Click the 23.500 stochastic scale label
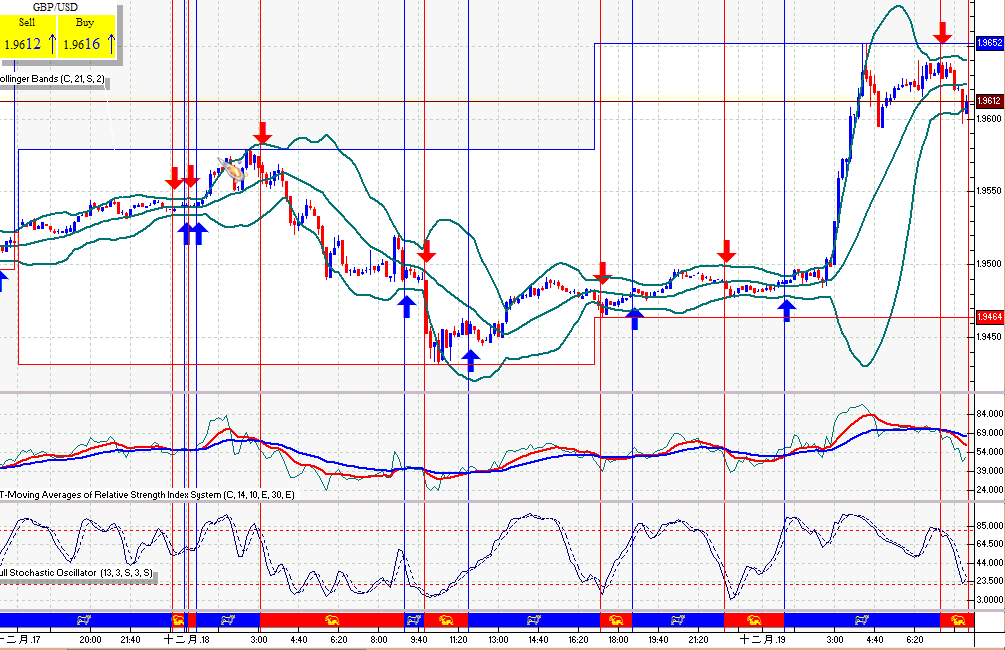1005x650 pixels. (x=990, y=581)
